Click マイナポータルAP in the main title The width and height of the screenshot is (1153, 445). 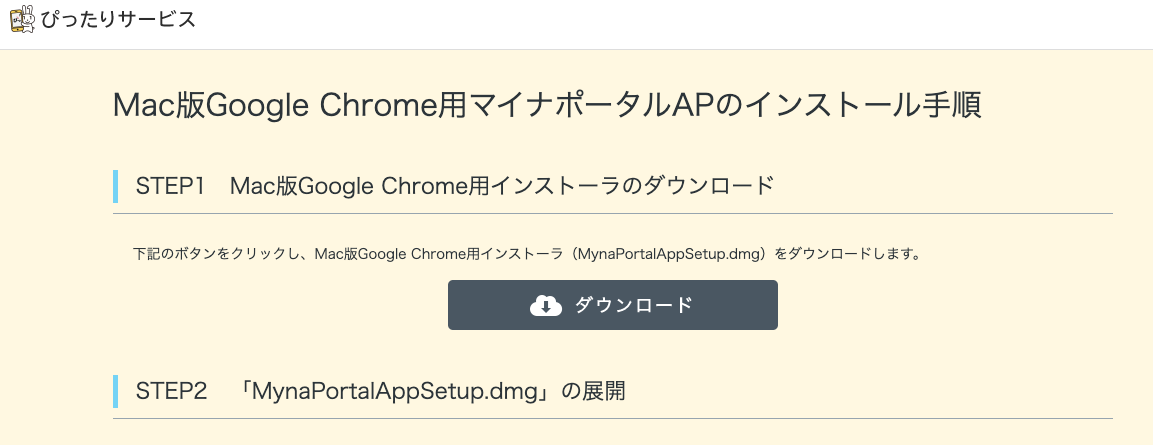point(592,105)
